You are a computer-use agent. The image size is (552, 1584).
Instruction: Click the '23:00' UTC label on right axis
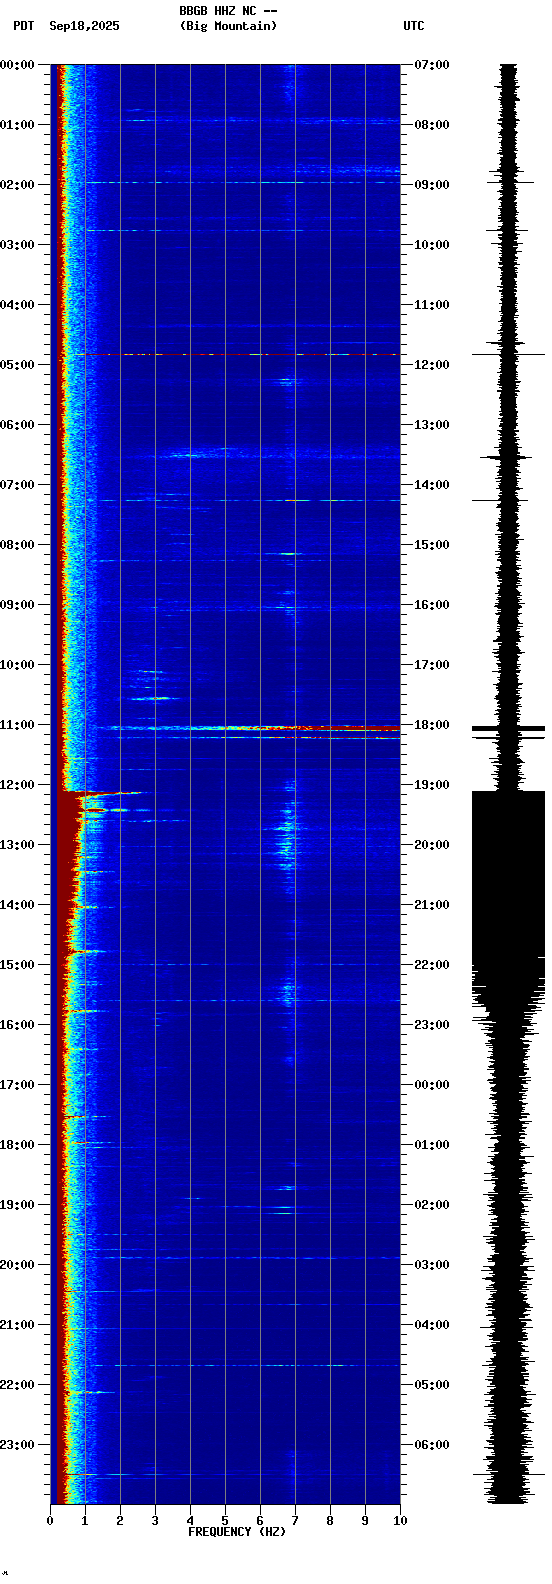[432, 1025]
